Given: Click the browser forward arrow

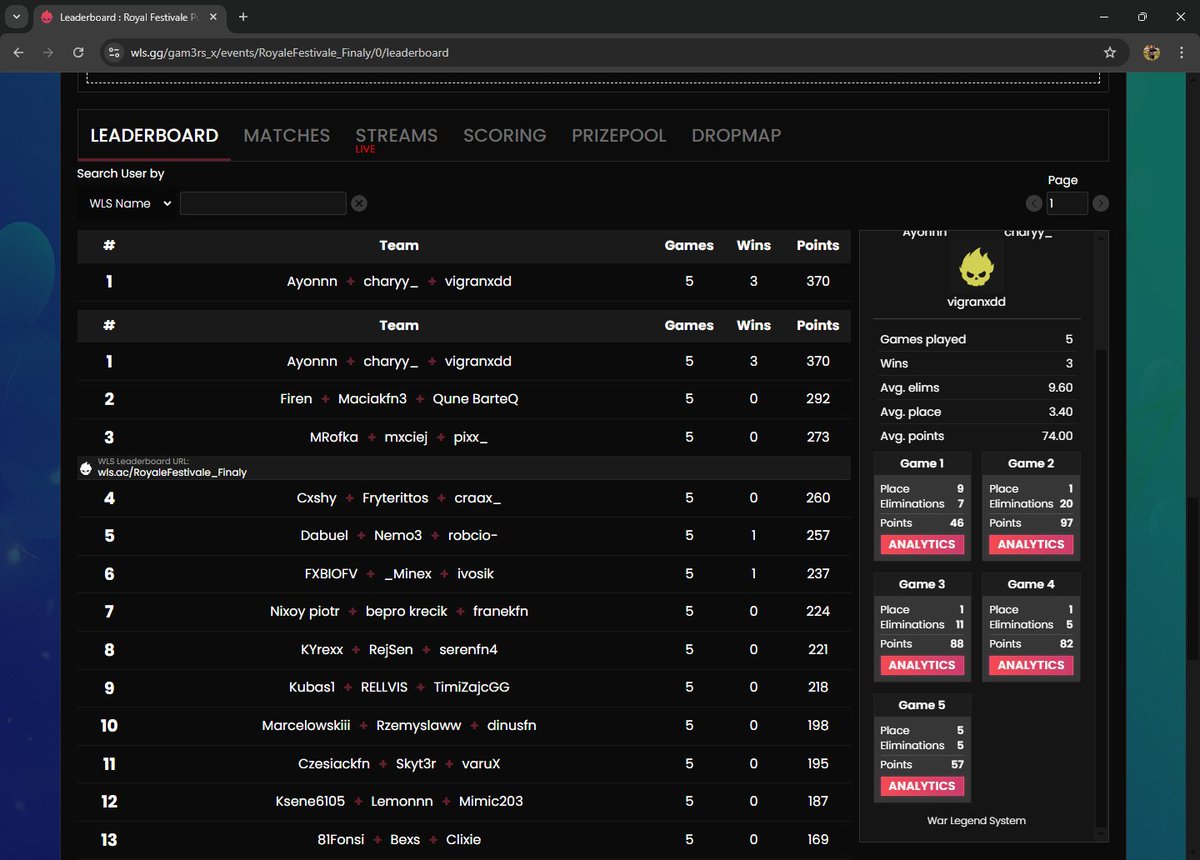Looking at the screenshot, I should point(48,52).
